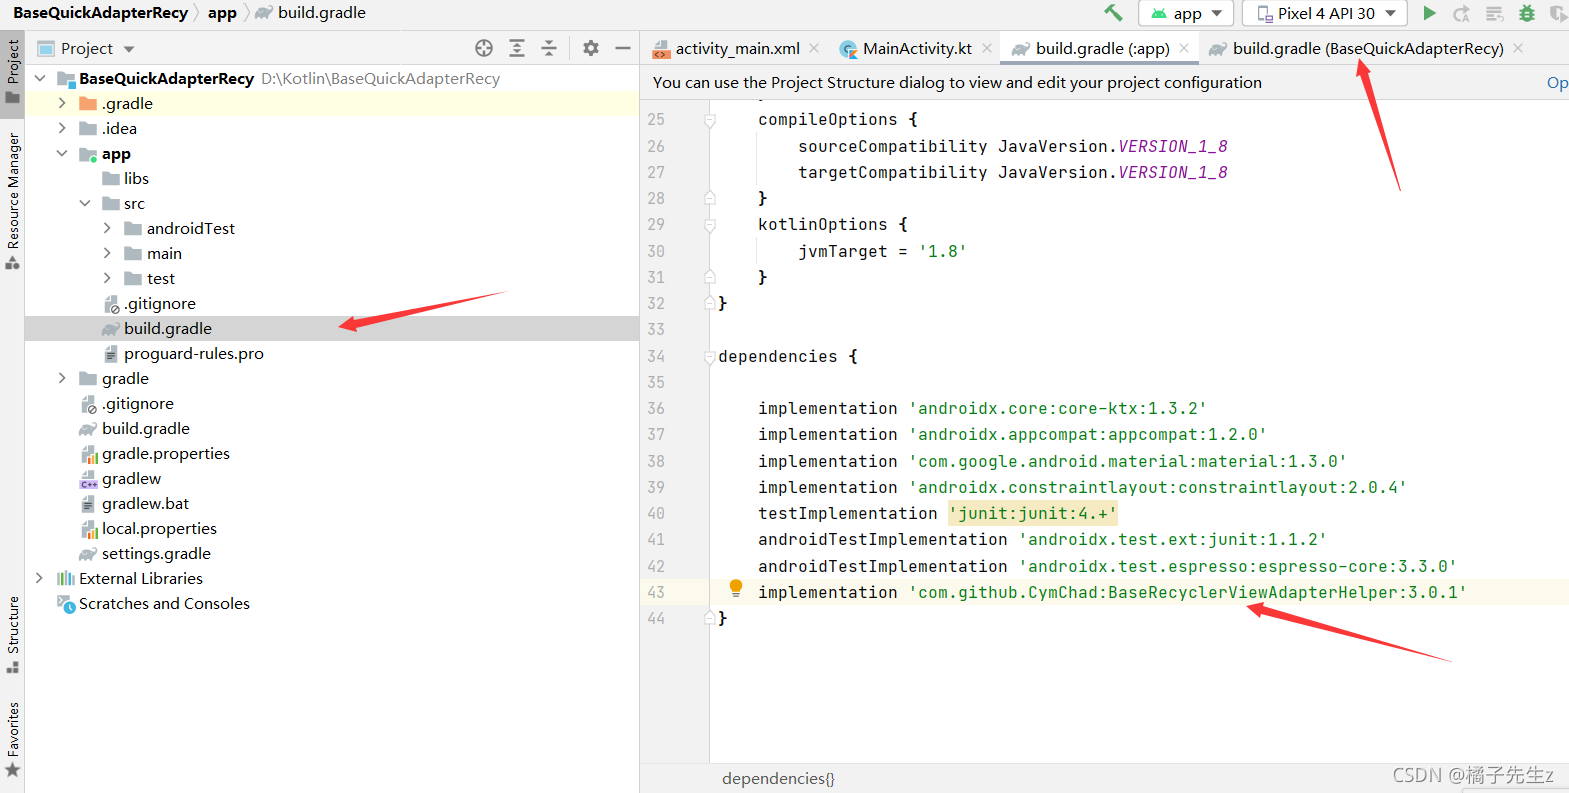Screen dimensions: 1569x793
Task: Select gradle.properties file
Action: 166,453
